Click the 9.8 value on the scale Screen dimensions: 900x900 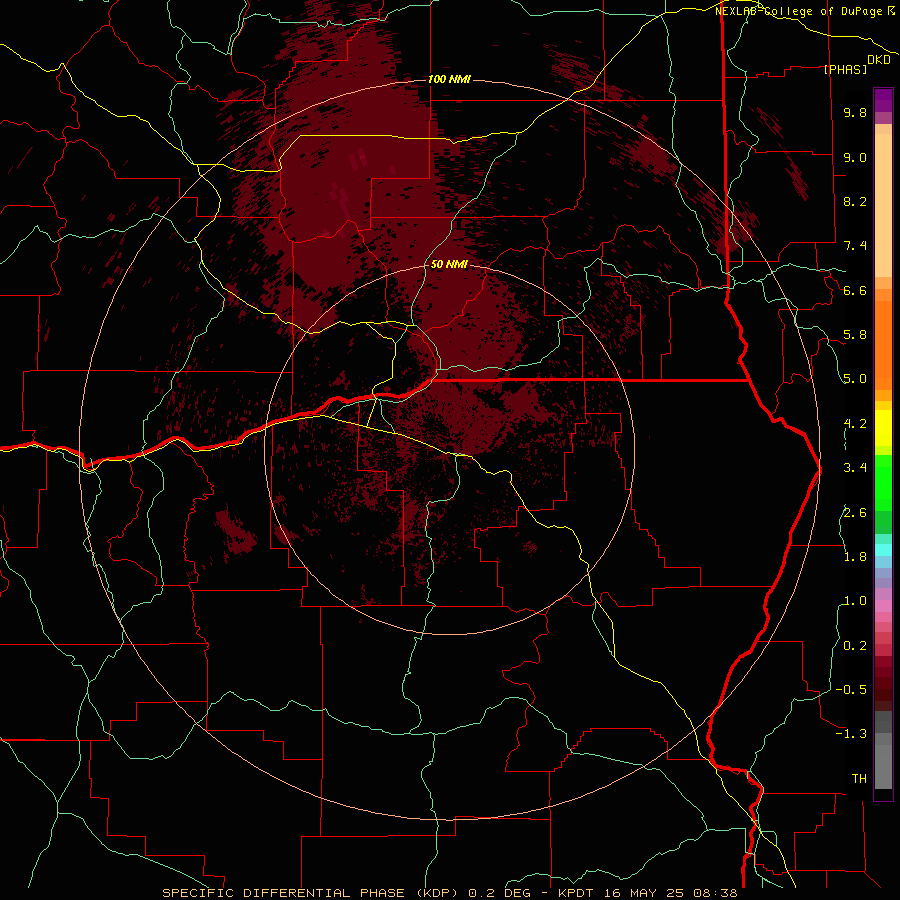(x=855, y=112)
